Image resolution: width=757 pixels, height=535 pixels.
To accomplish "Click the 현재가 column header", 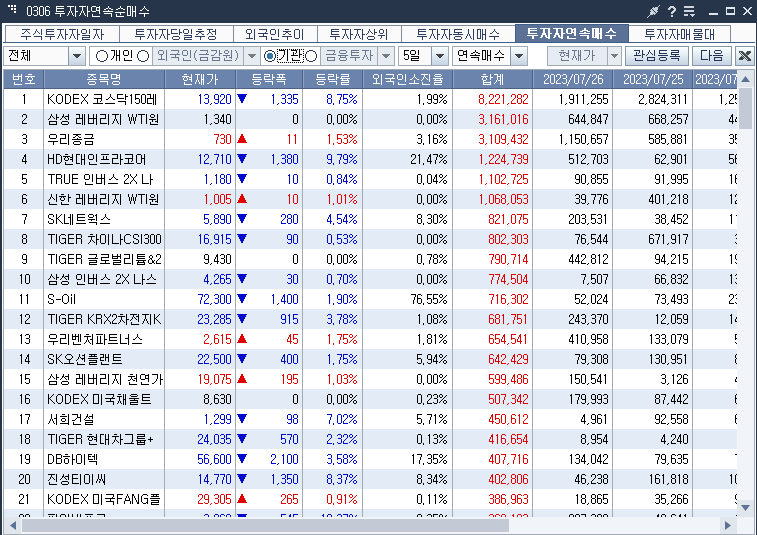I will (x=200, y=79).
